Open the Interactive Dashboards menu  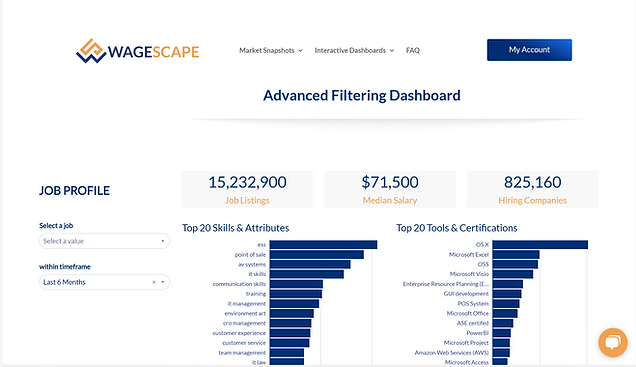tap(354, 50)
